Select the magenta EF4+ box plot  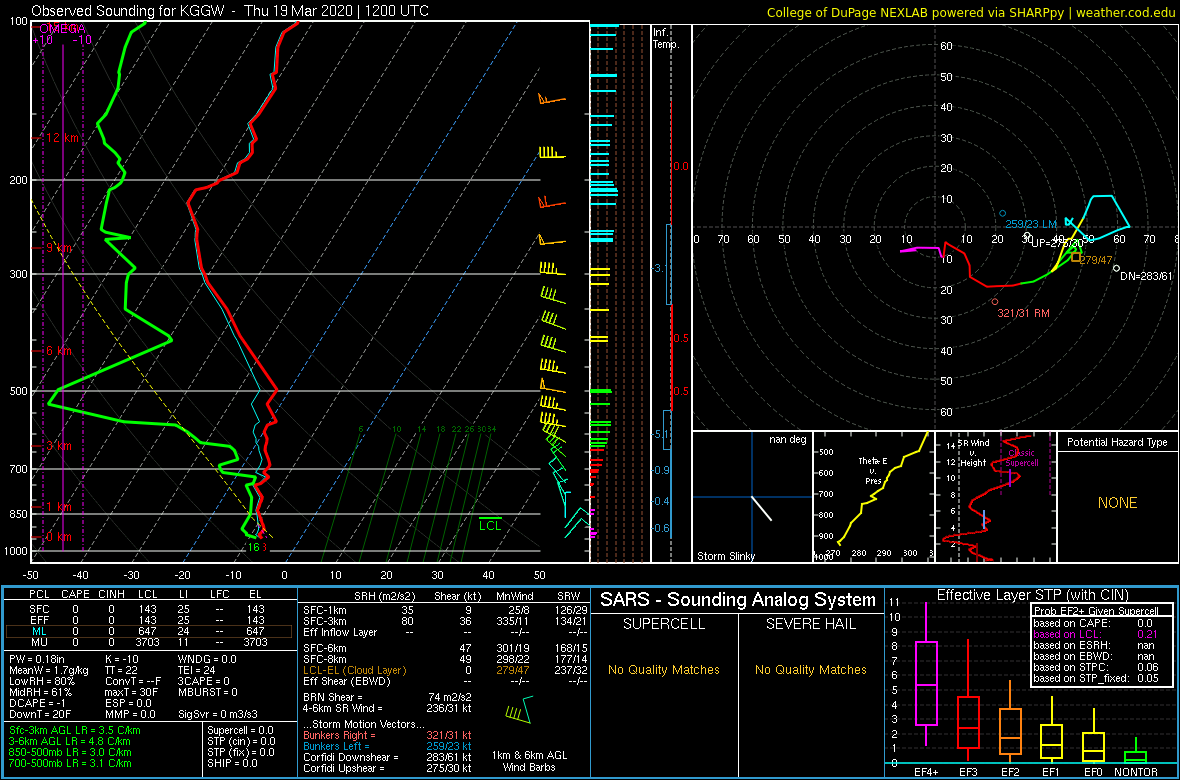click(925, 675)
